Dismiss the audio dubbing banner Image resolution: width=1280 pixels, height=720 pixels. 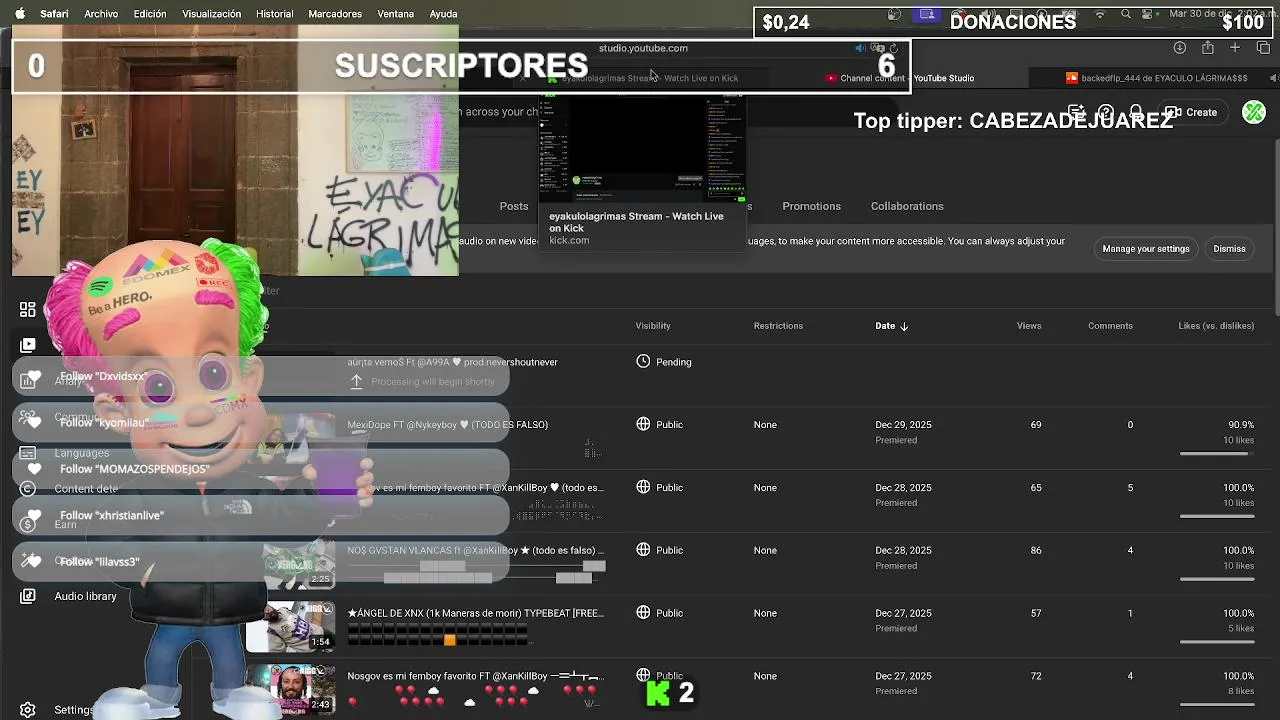tap(1229, 249)
